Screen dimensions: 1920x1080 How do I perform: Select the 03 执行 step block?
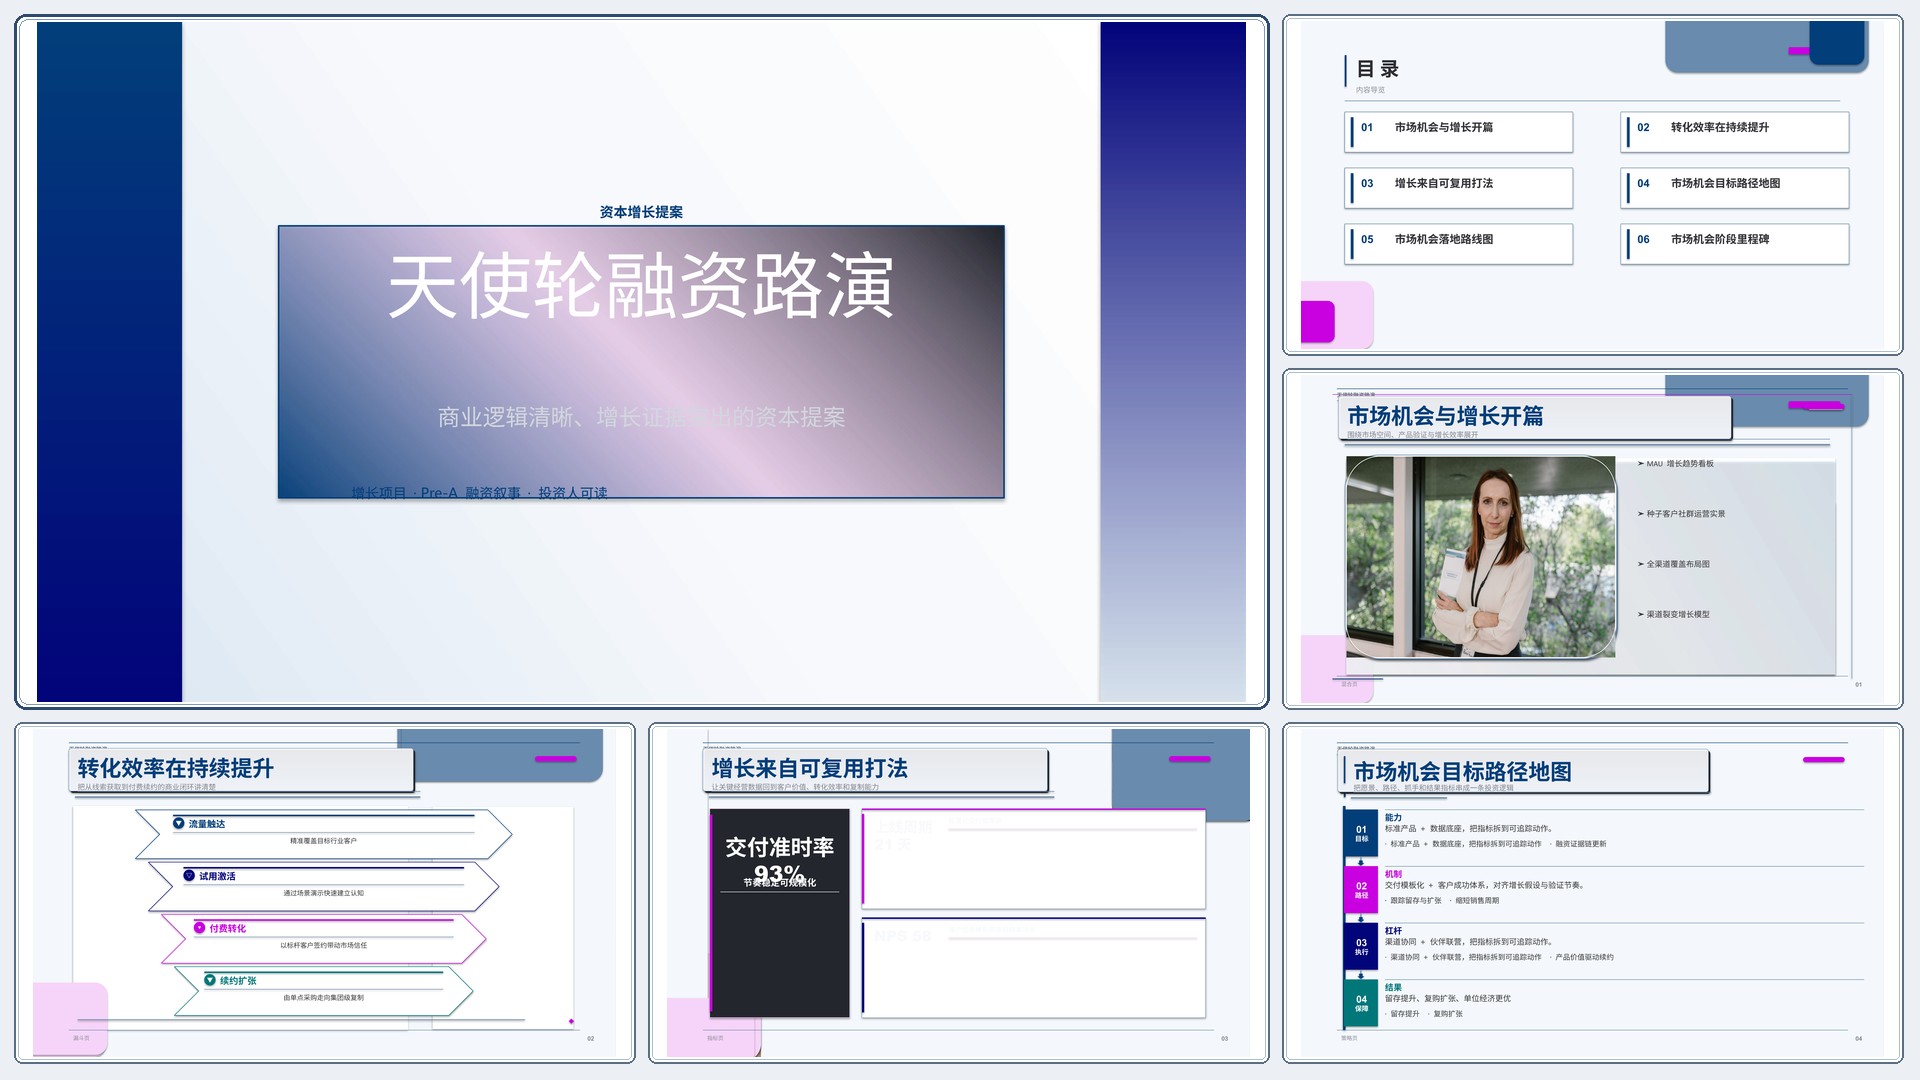(1361, 946)
